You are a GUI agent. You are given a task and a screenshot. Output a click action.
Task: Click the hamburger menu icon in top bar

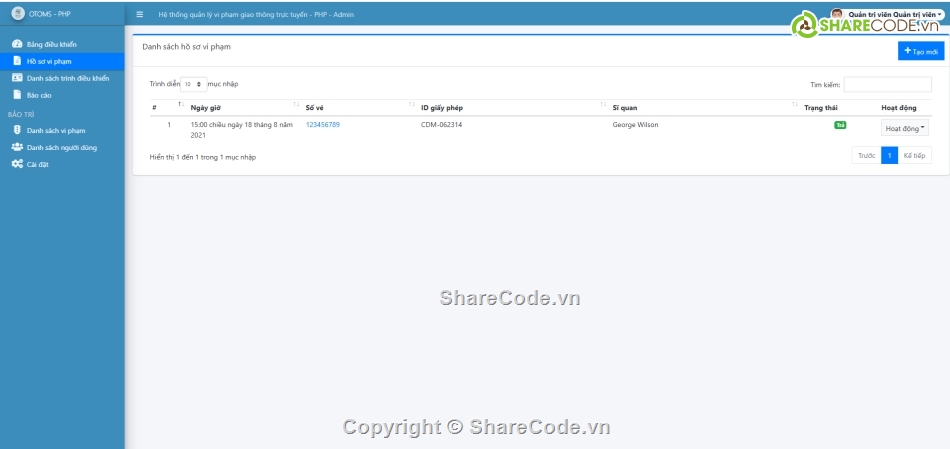140,14
